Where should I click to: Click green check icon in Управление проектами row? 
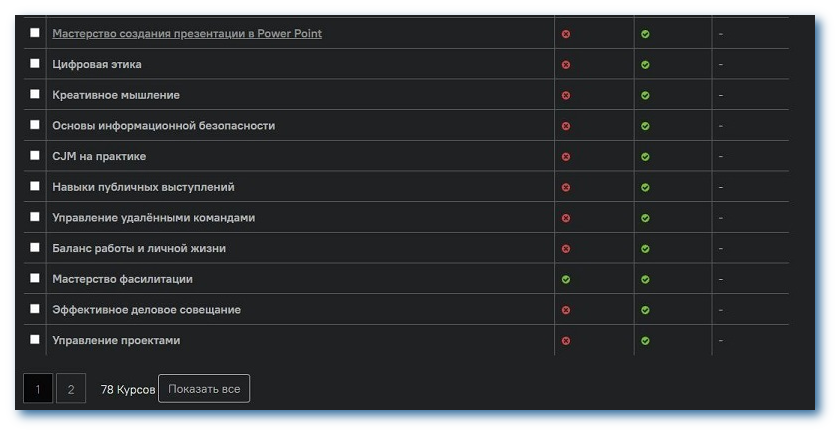click(x=645, y=341)
